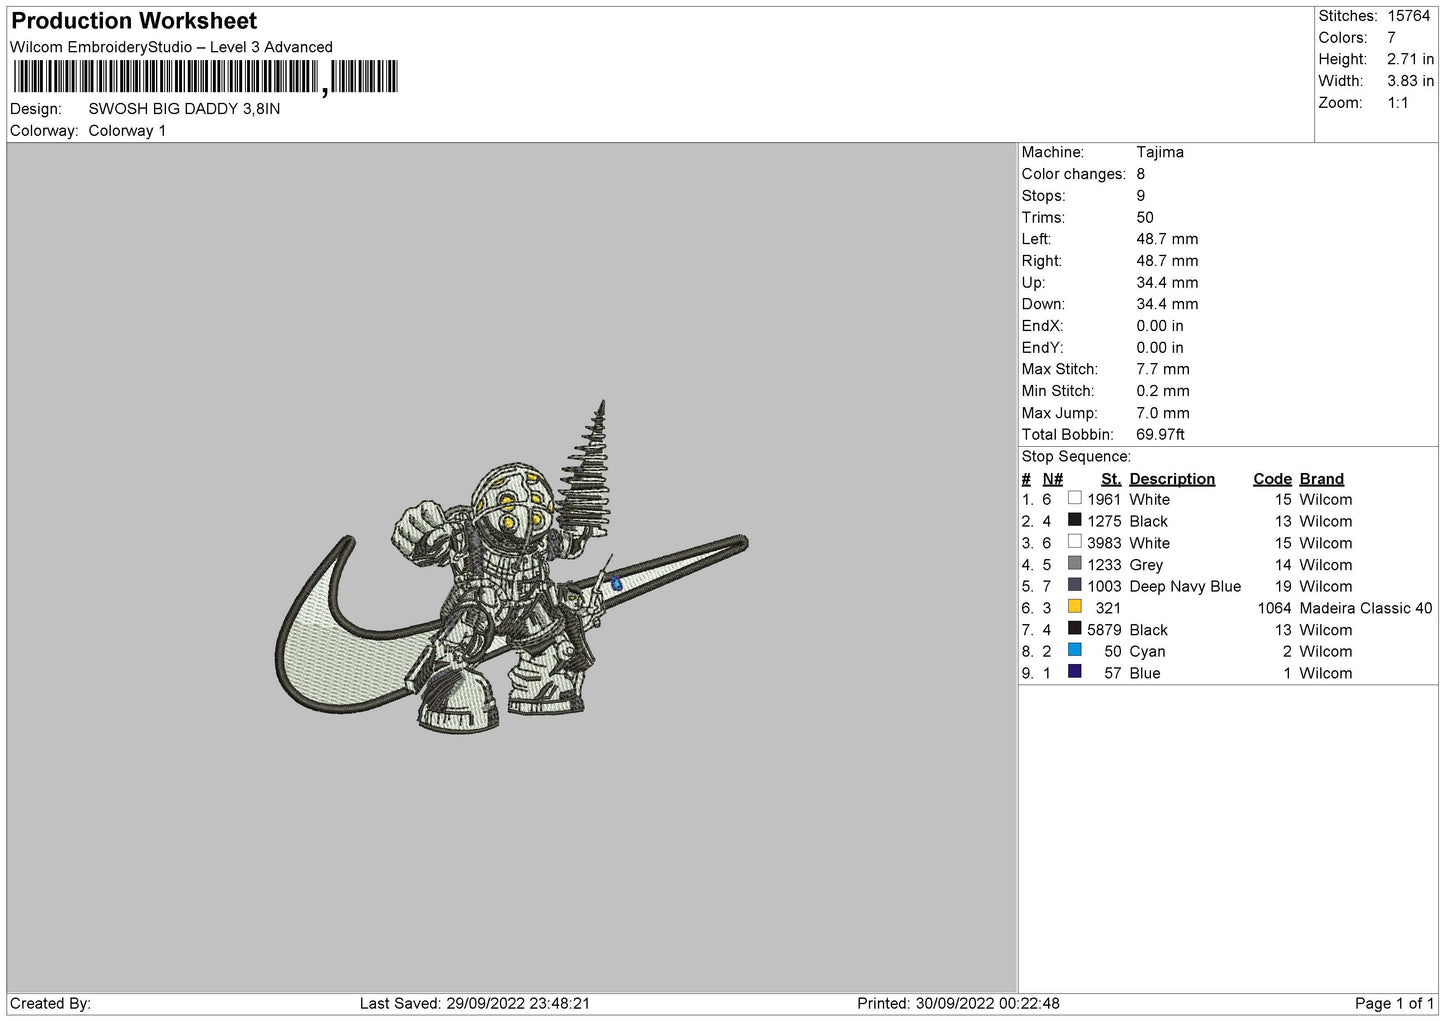The height and width of the screenshot is (1021, 1445).
Task: Click the barcode in the header
Action: pos(205,77)
